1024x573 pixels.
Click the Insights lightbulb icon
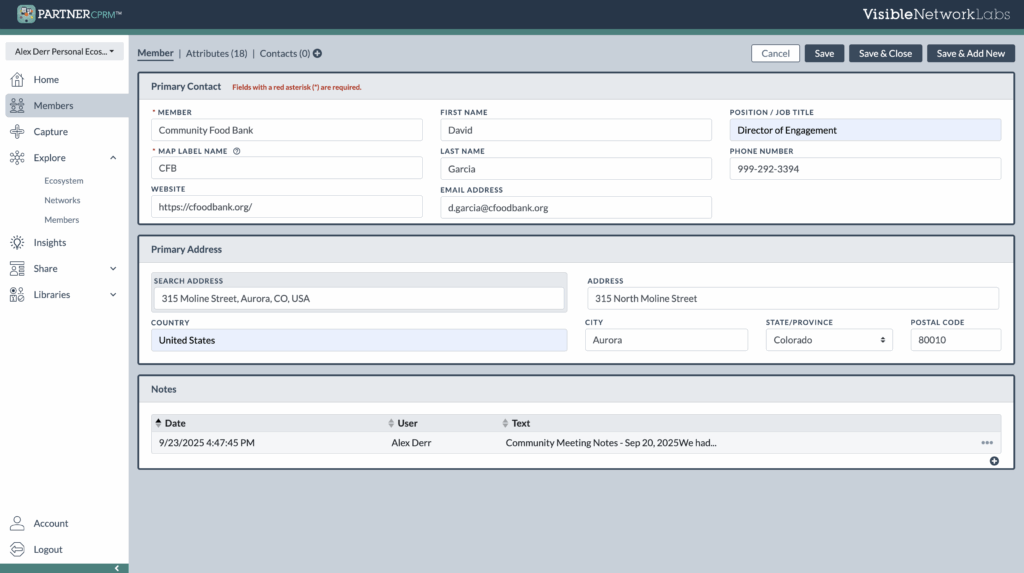(17, 243)
